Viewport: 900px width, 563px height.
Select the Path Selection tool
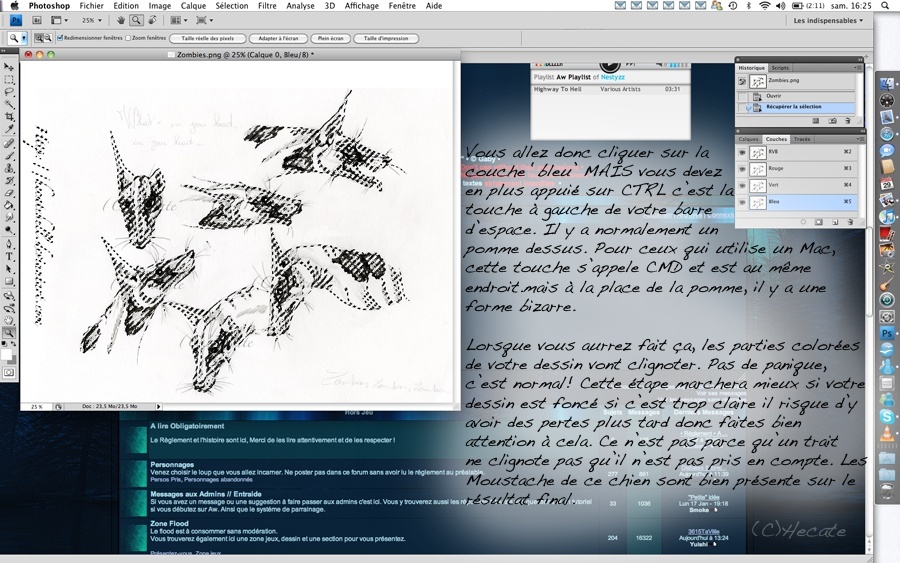[x=9, y=269]
